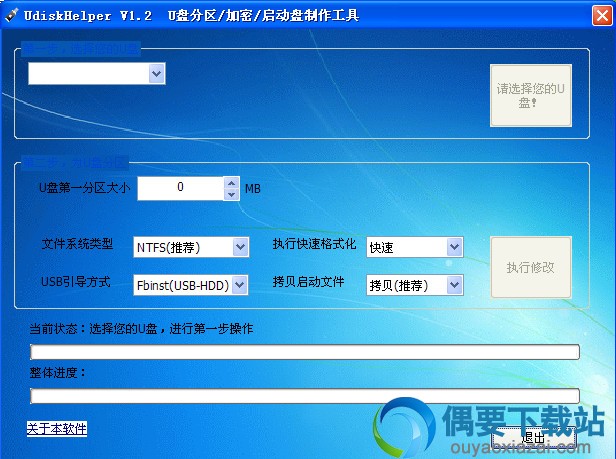Click the 退出 button
This screenshot has height=459, width=616.
534,437
